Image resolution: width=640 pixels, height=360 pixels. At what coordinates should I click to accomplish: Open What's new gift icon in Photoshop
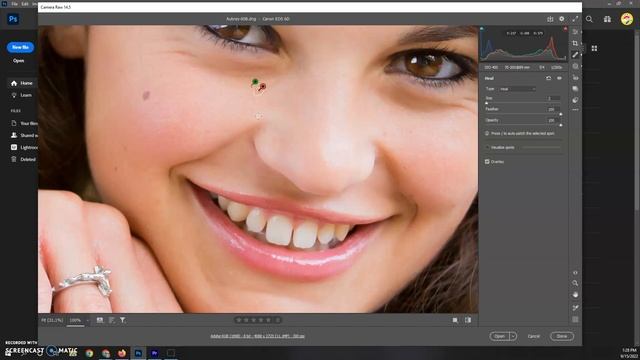[x=607, y=19]
